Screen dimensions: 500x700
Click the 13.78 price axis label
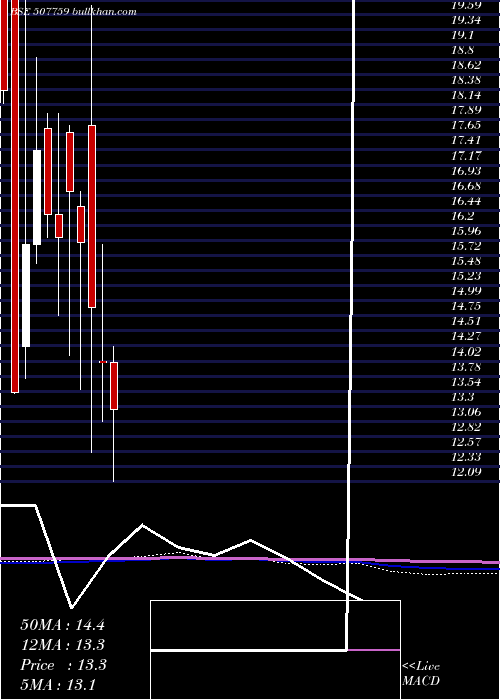click(466, 367)
